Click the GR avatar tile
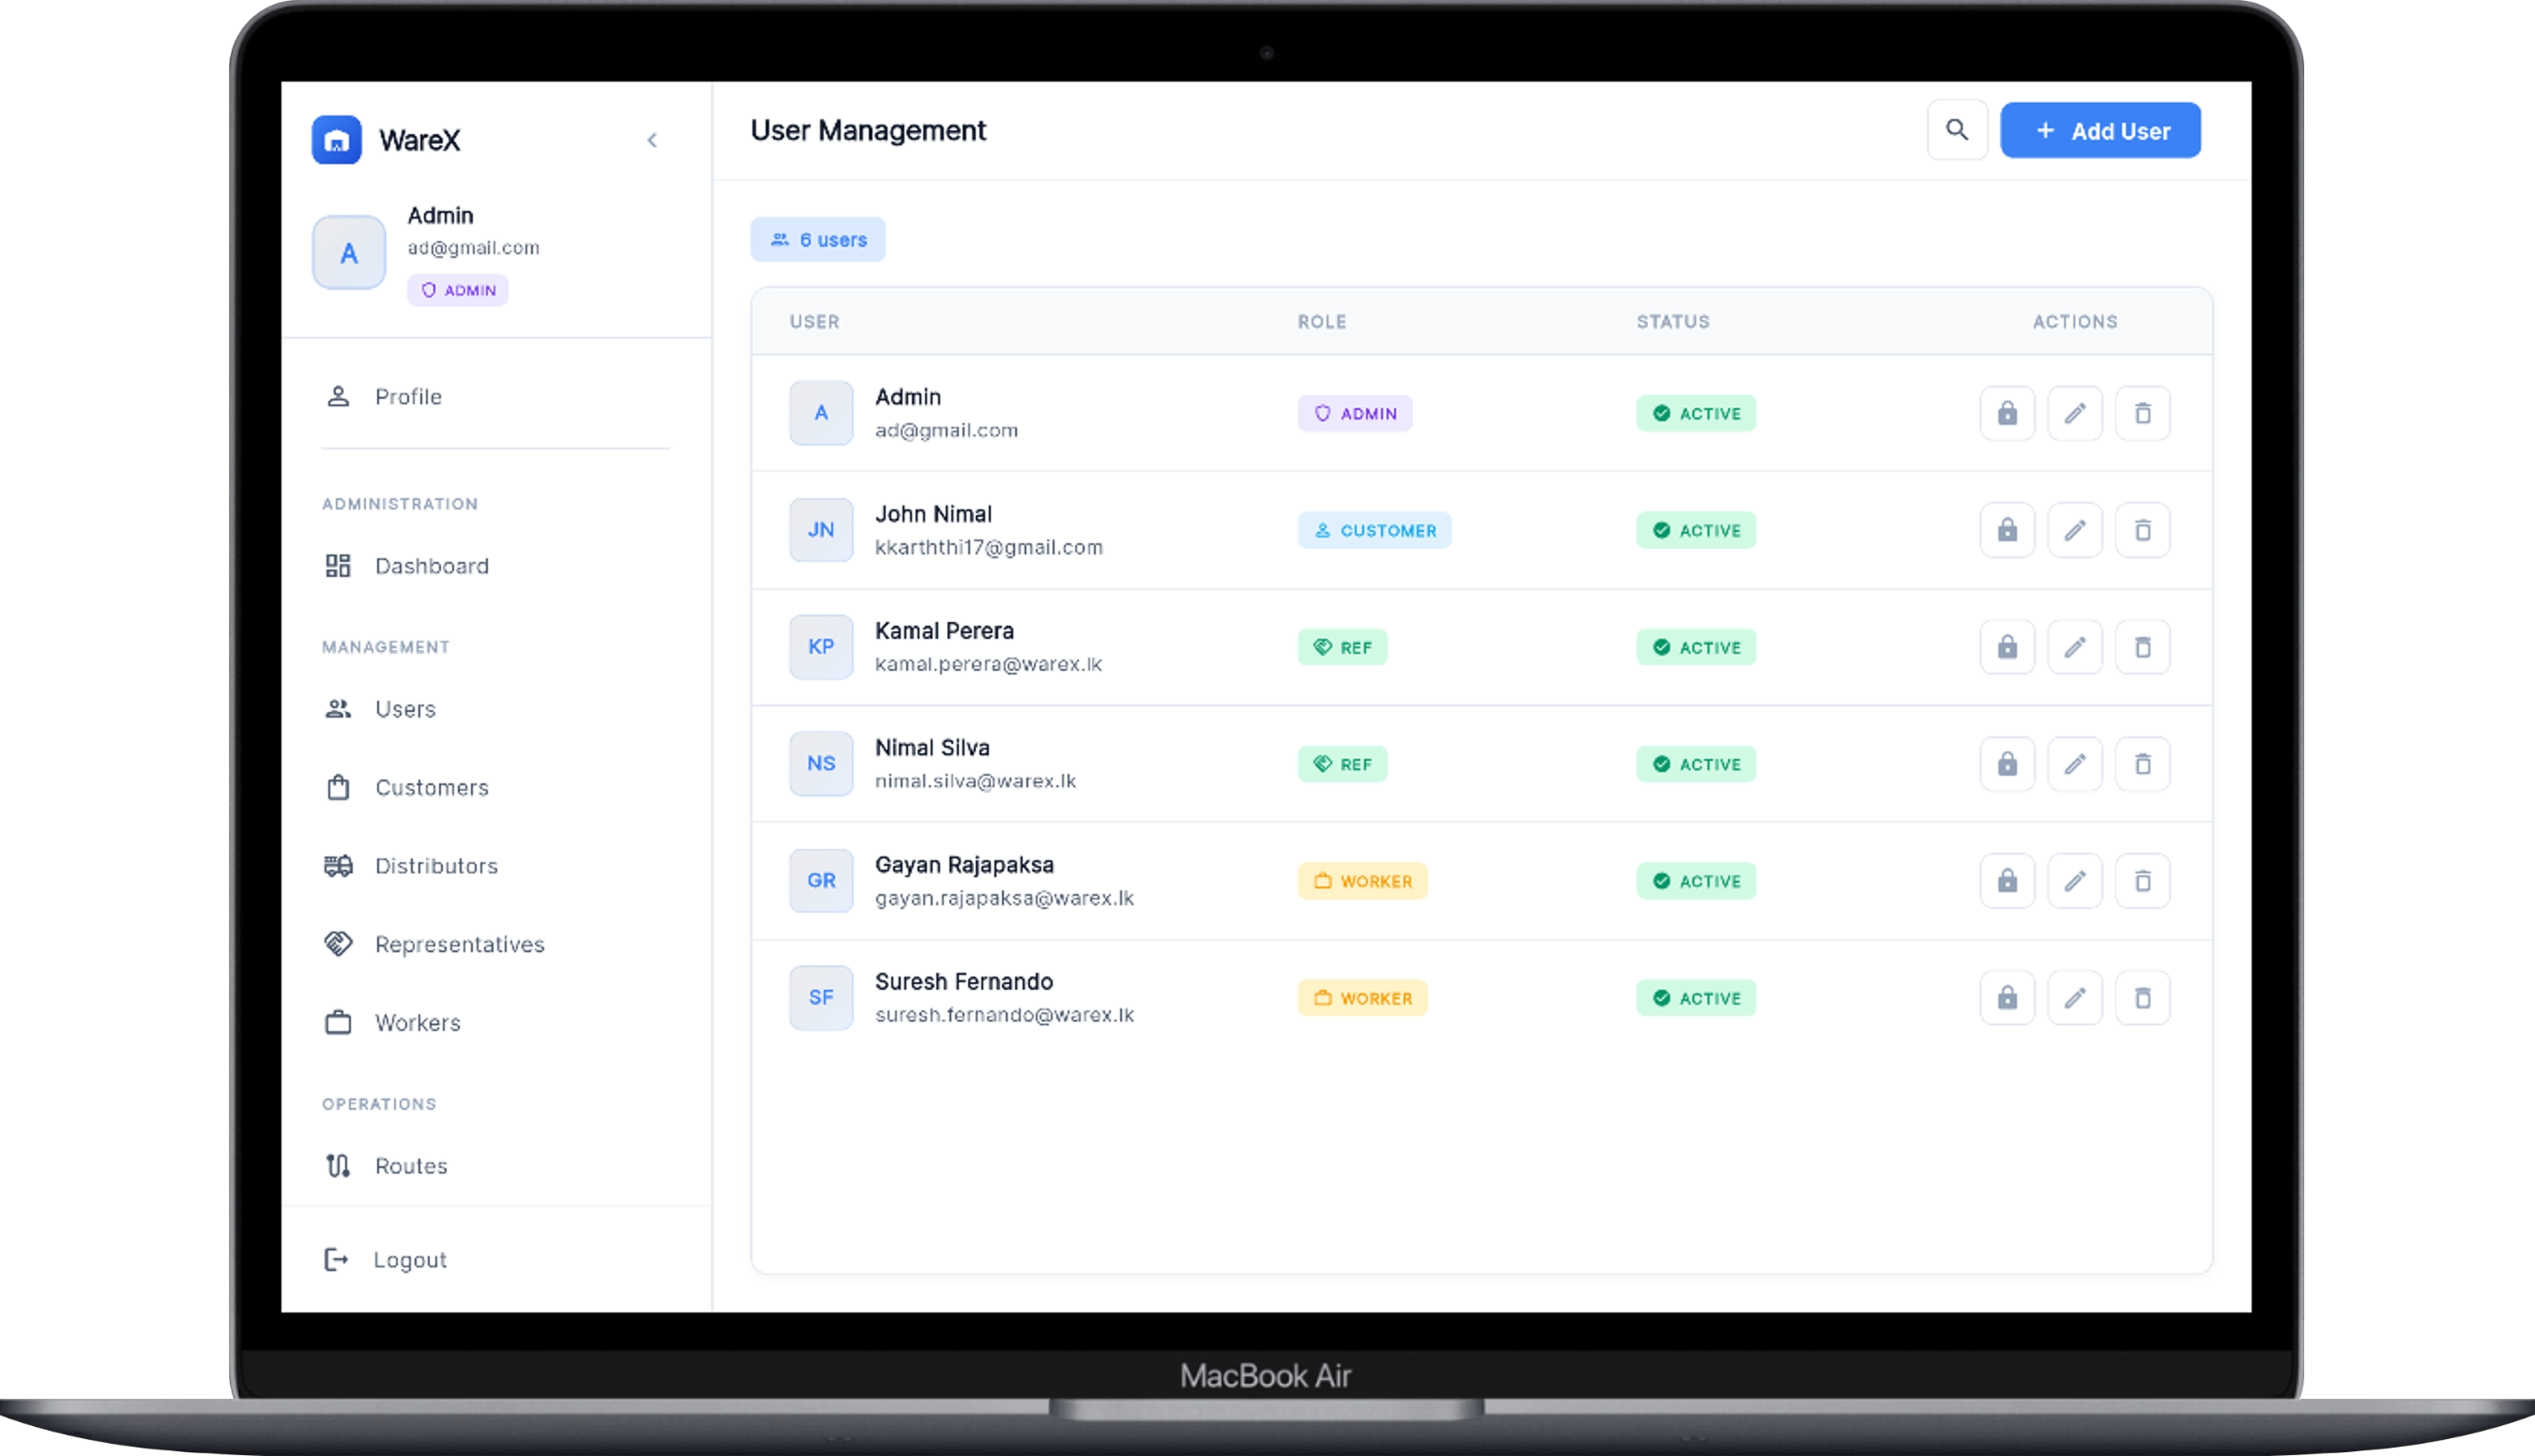Viewport: 2535px width, 1456px height. 821,881
